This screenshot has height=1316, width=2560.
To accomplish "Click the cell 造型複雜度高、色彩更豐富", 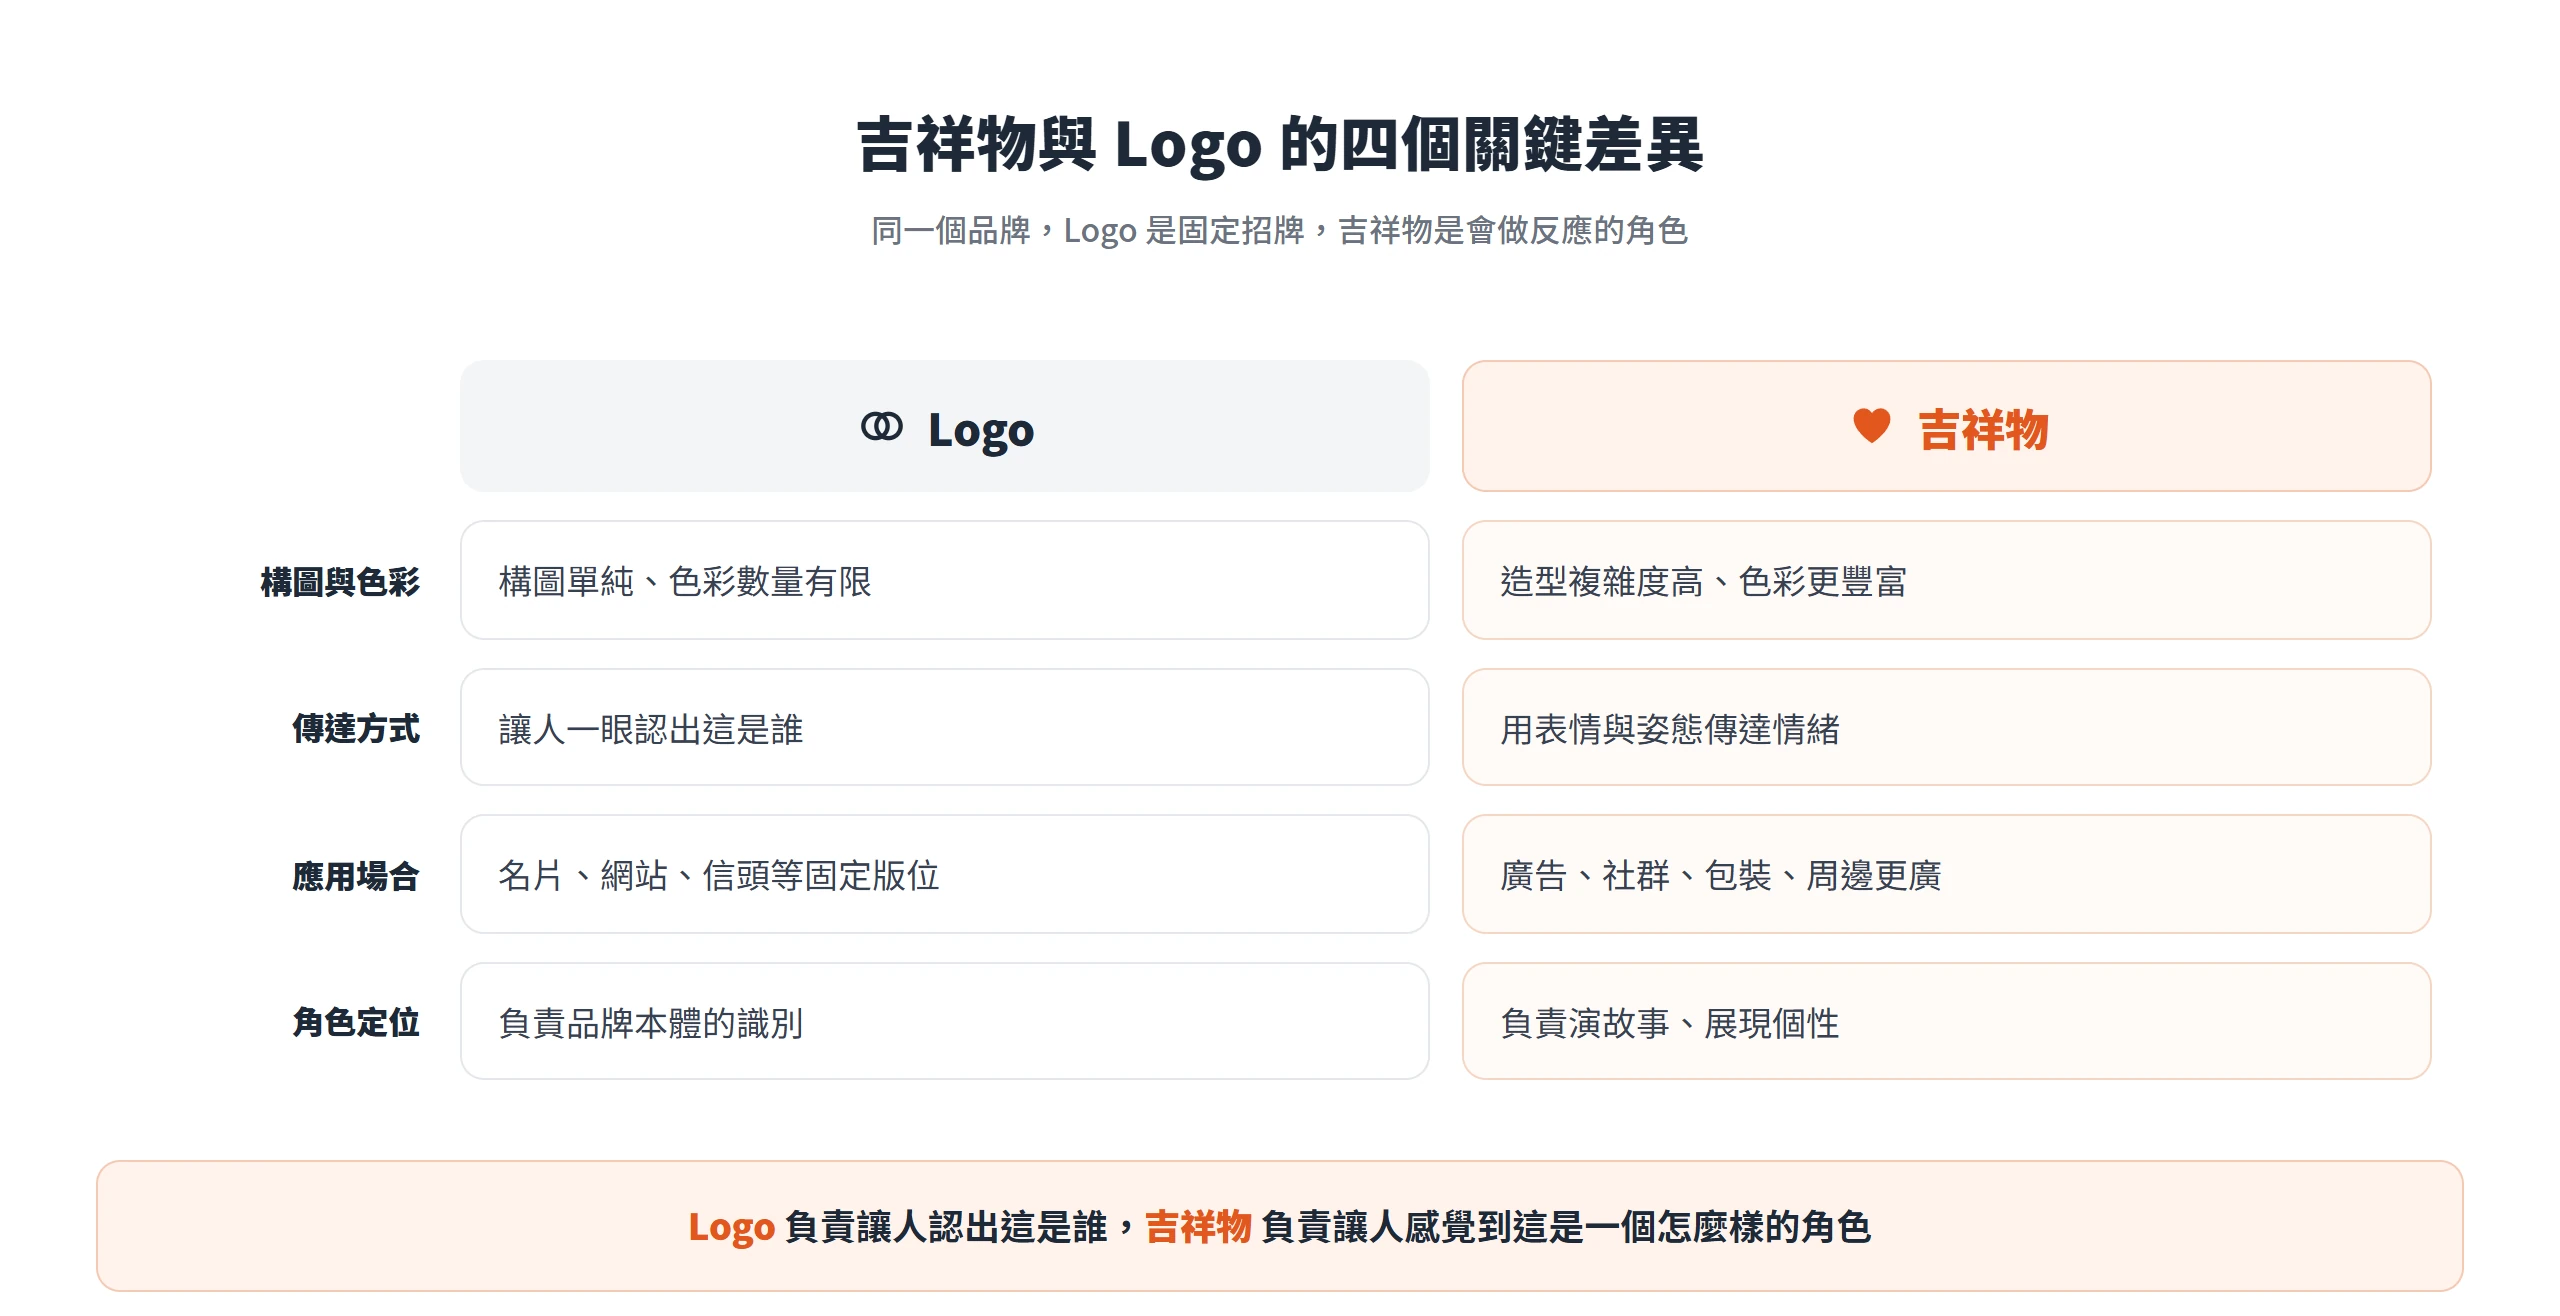I will pyautogui.click(x=1946, y=580).
